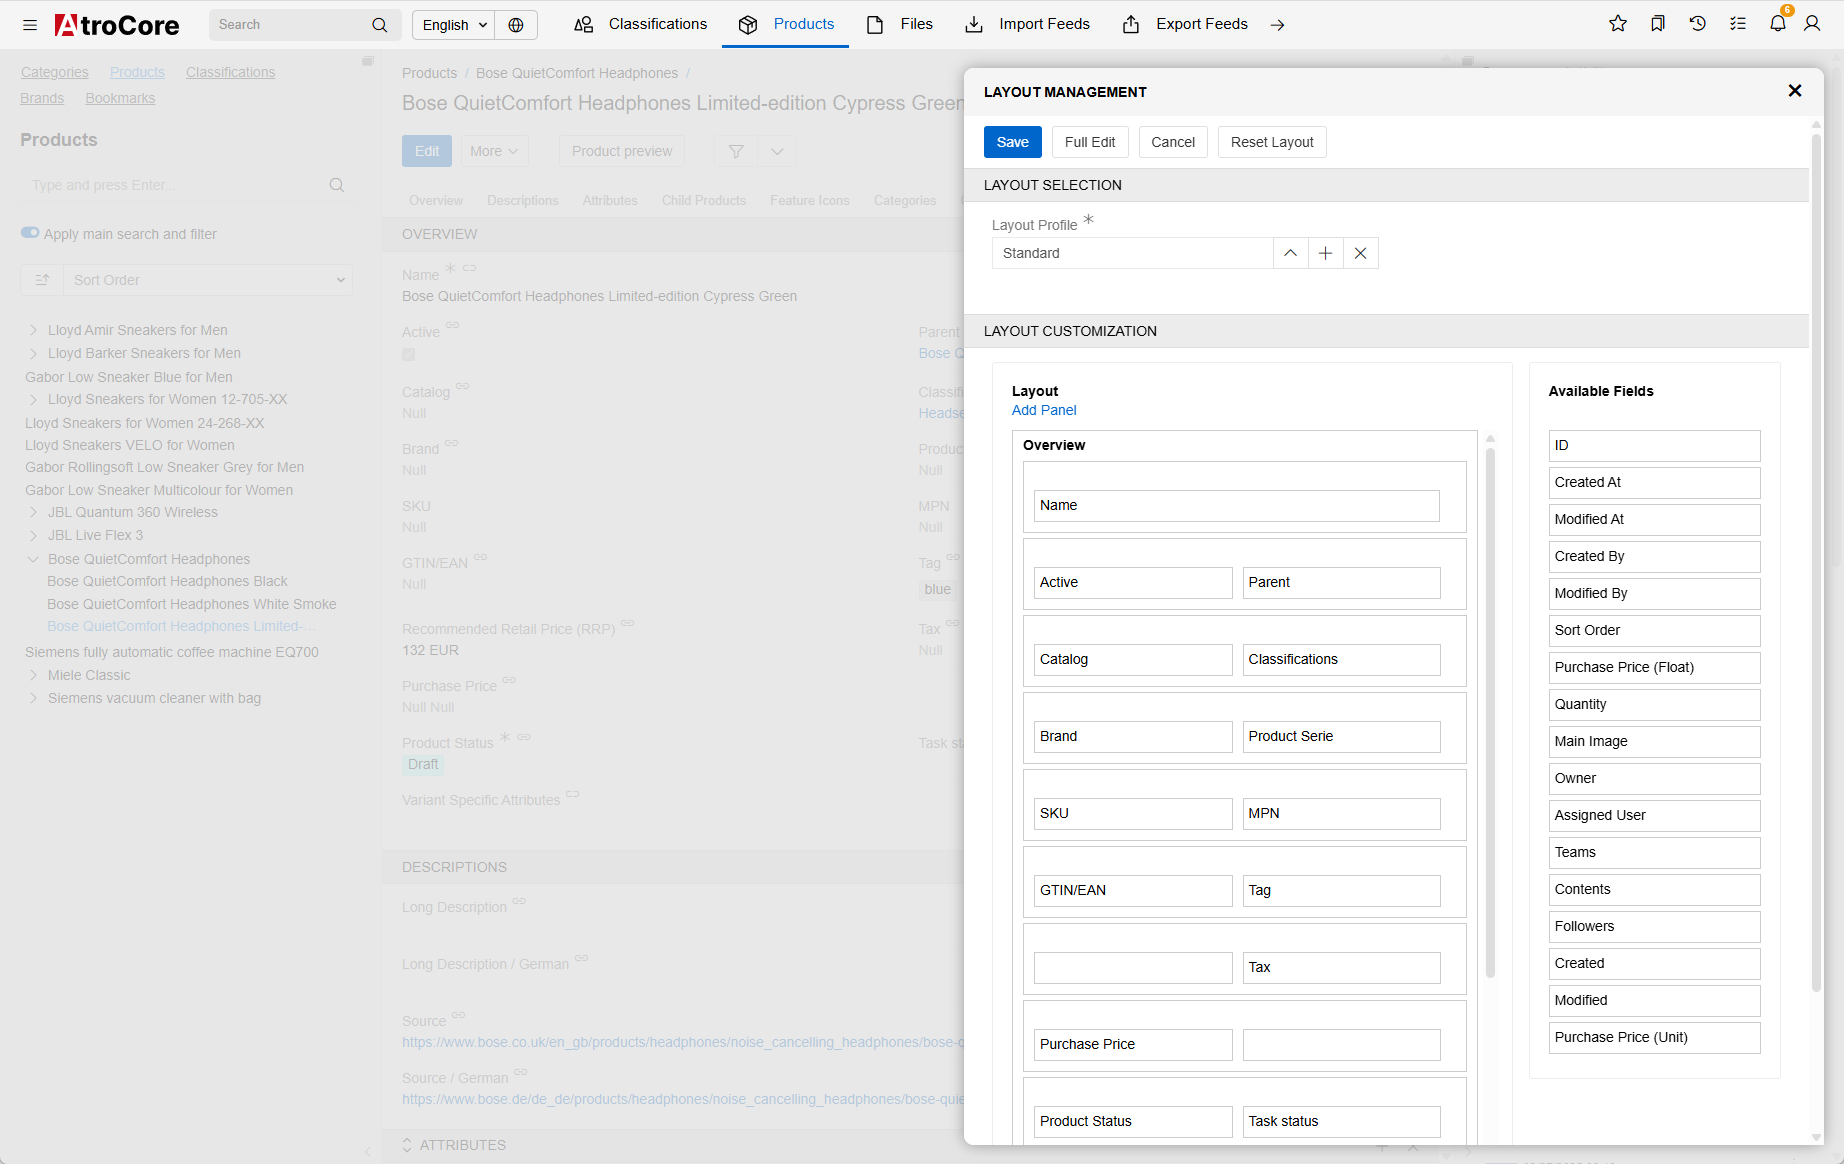Select the Purchase Price (Float) available field
The width and height of the screenshot is (1844, 1164).
tap(1654, 668)
